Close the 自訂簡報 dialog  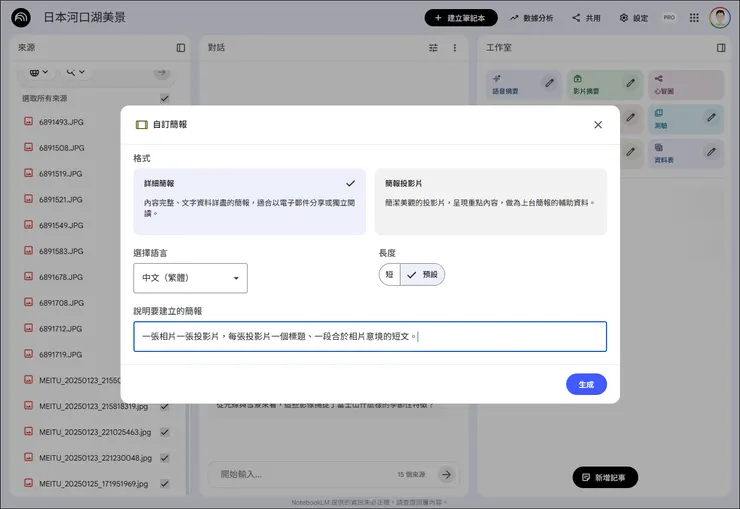[598, 125]
